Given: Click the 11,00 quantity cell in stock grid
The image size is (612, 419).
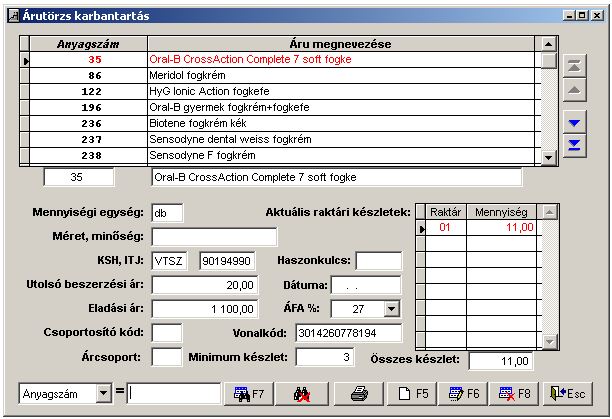Looking at the screenshot, I should 502,227.
